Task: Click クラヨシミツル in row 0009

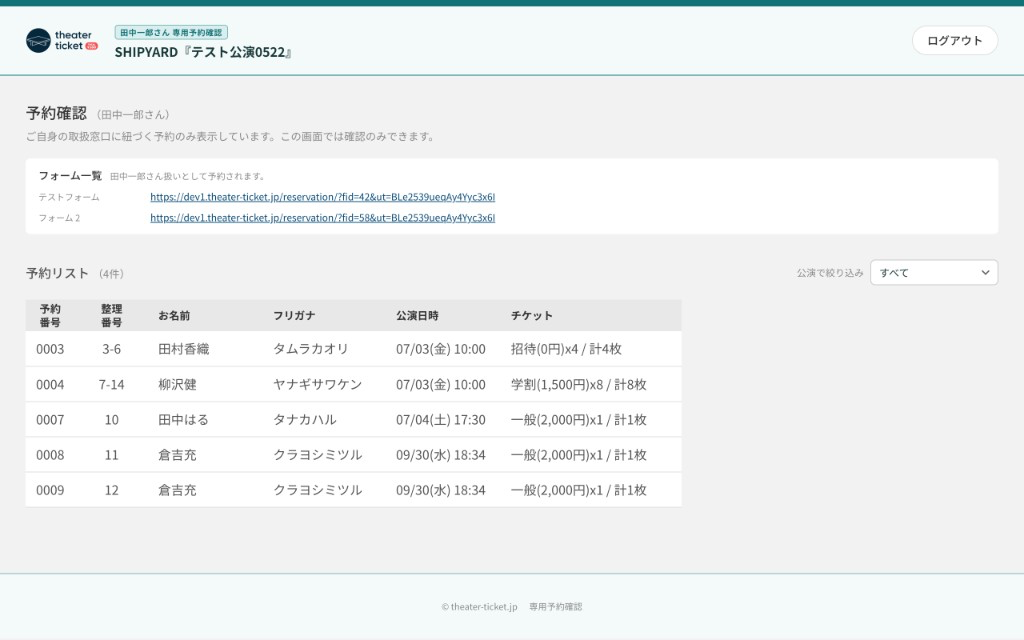Action: (317, 490)
